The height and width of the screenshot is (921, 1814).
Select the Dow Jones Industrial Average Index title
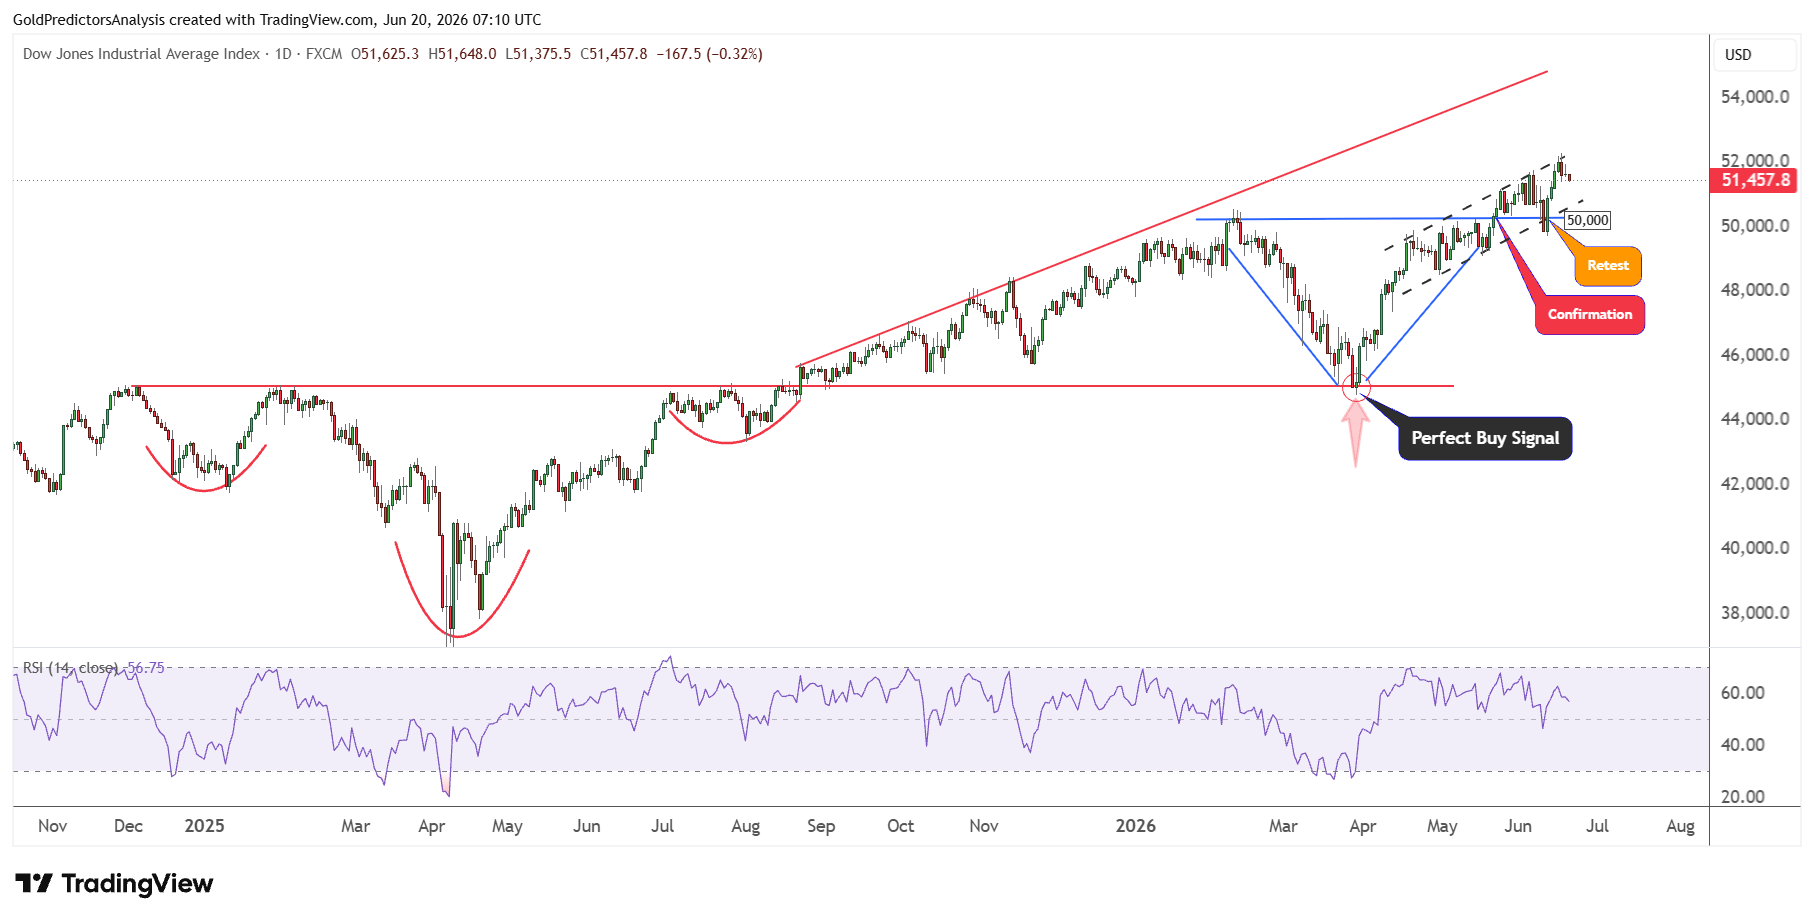(x=141, y=54)
